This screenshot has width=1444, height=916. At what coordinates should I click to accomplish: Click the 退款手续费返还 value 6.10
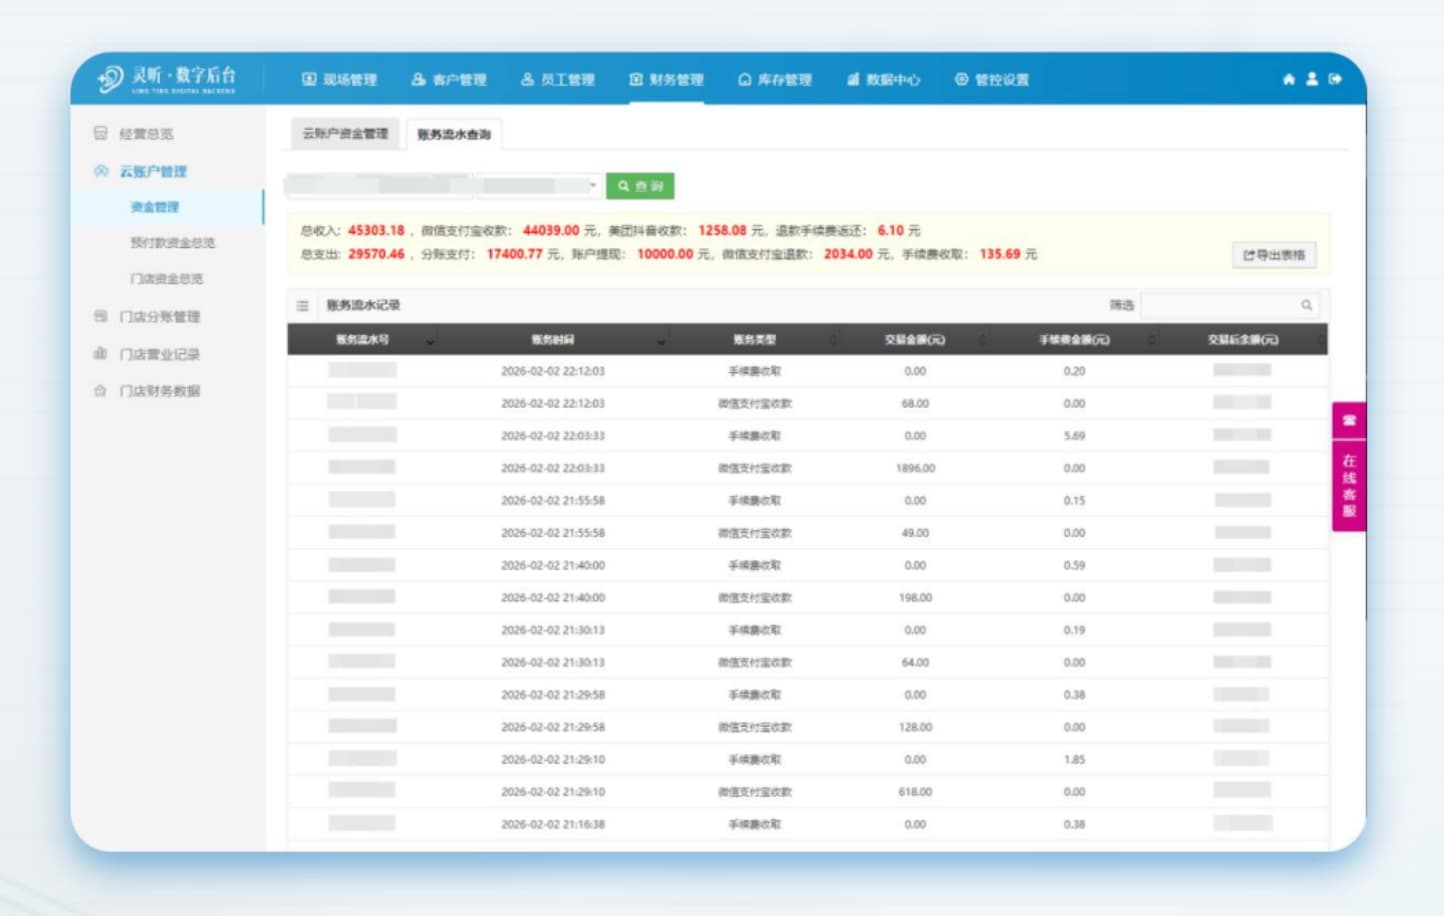(x=891, y=231)
